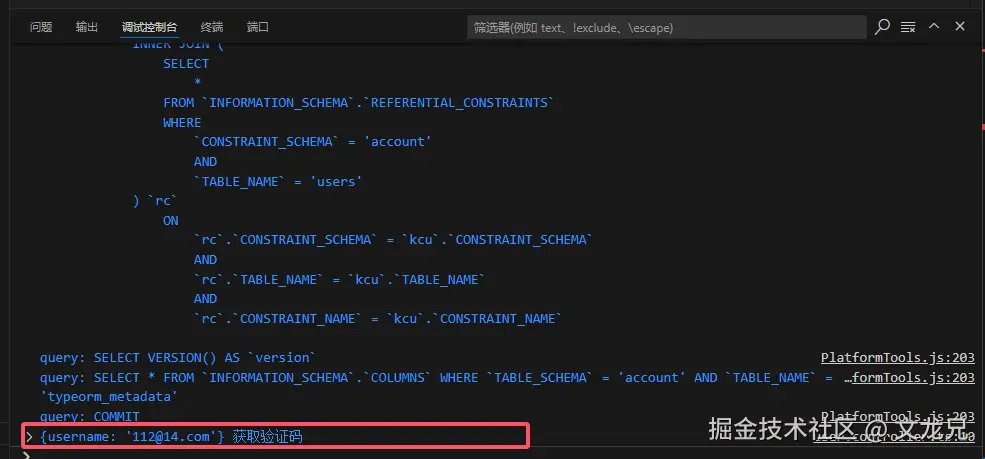Viewport: 985px width, 459px height.
Task: Click the ) `rc` alias line
Action: (x=155, y=201)
